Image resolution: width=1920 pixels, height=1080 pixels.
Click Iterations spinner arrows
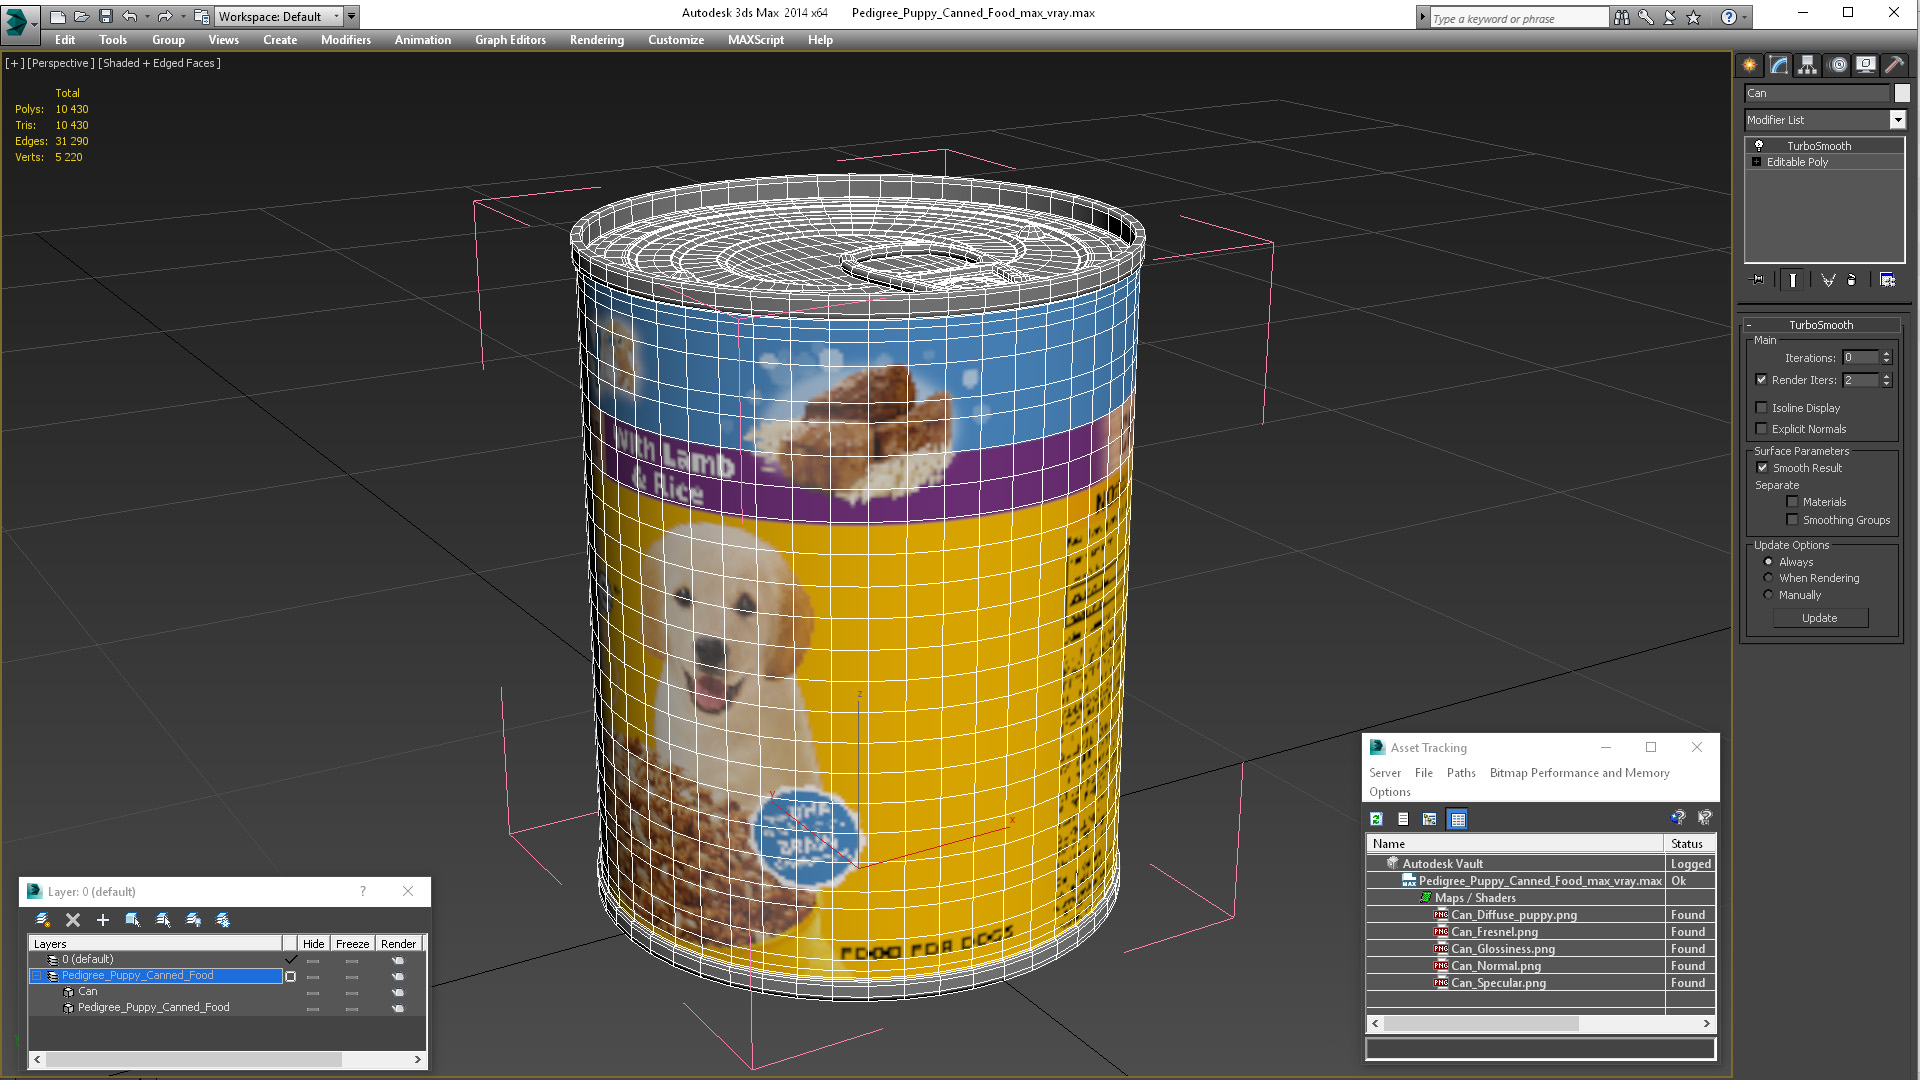click(1887, 358)
